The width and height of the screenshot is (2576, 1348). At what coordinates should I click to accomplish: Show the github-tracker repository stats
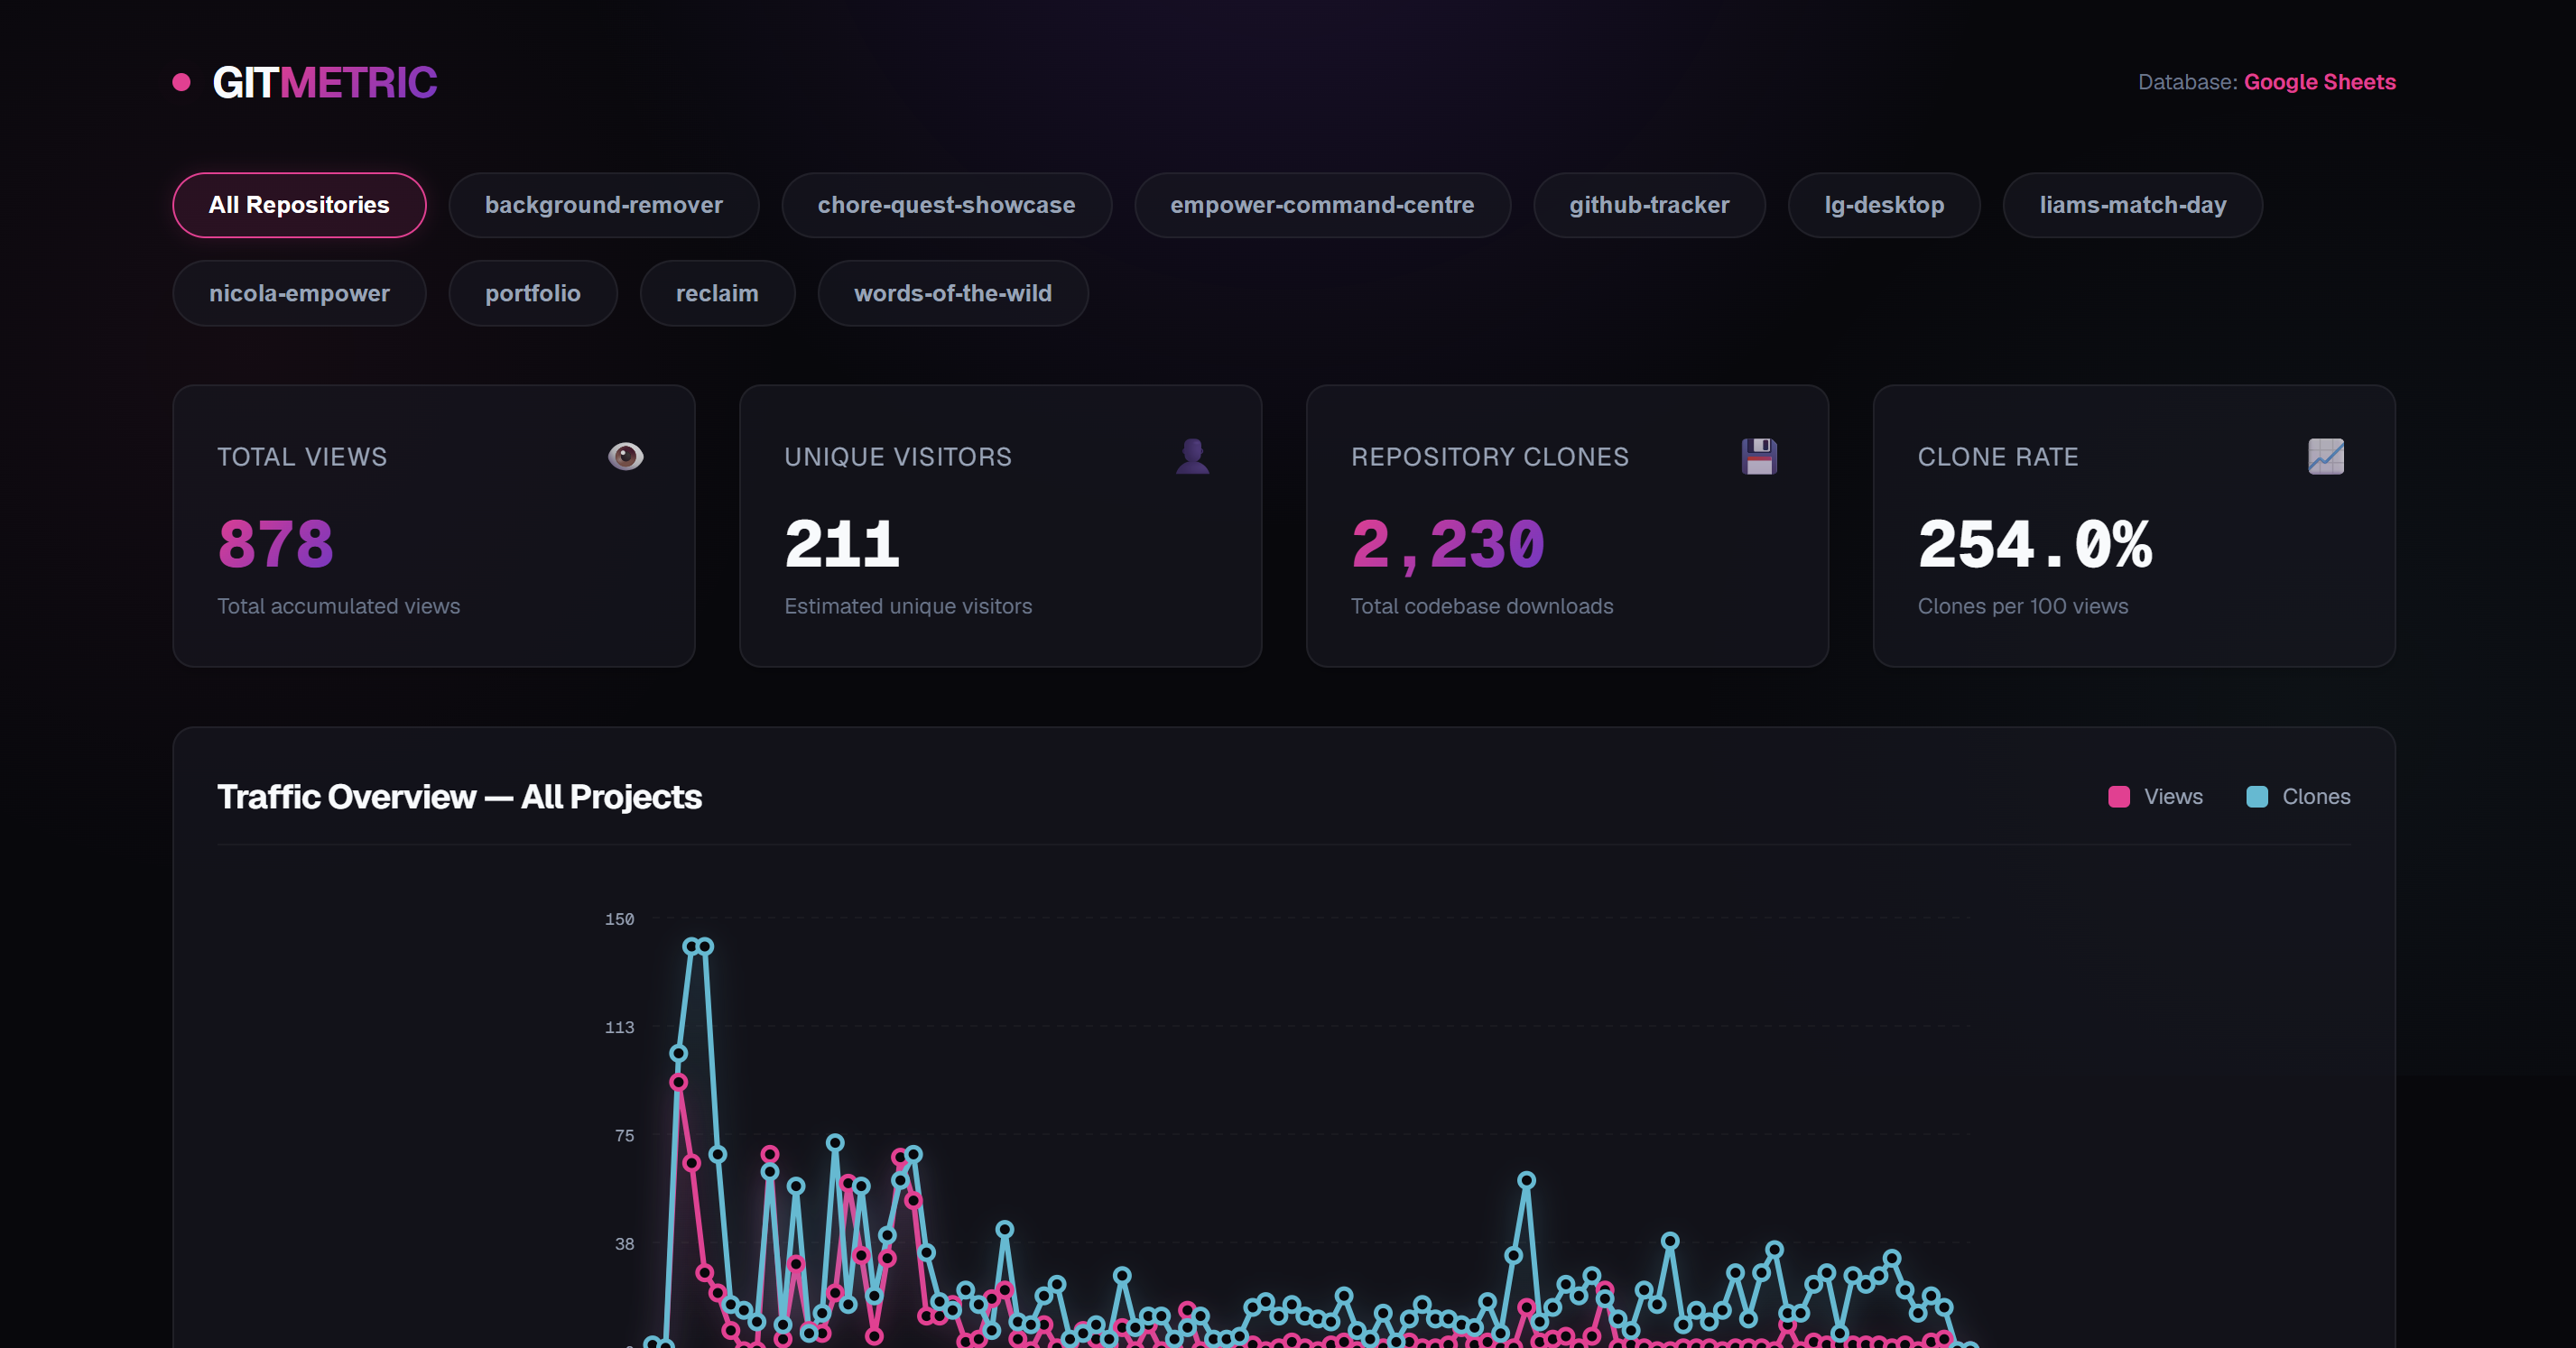(x=1649, y=205)
